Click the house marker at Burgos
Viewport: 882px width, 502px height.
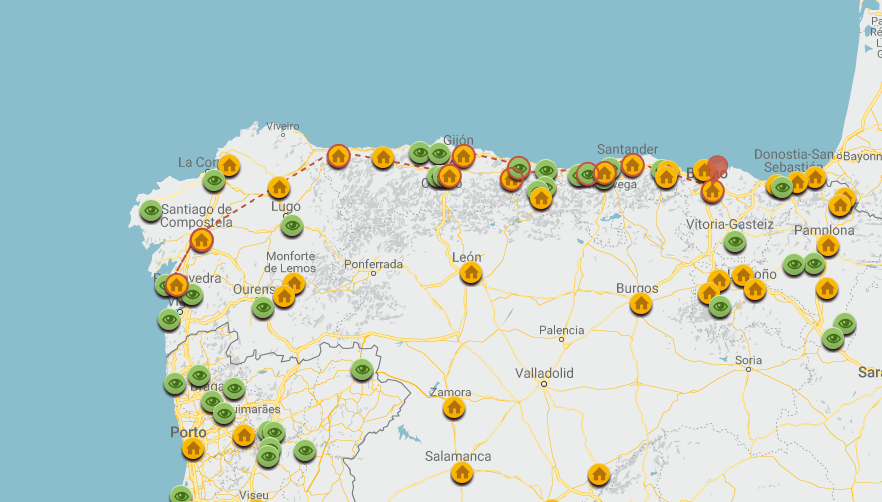point(640,304)
